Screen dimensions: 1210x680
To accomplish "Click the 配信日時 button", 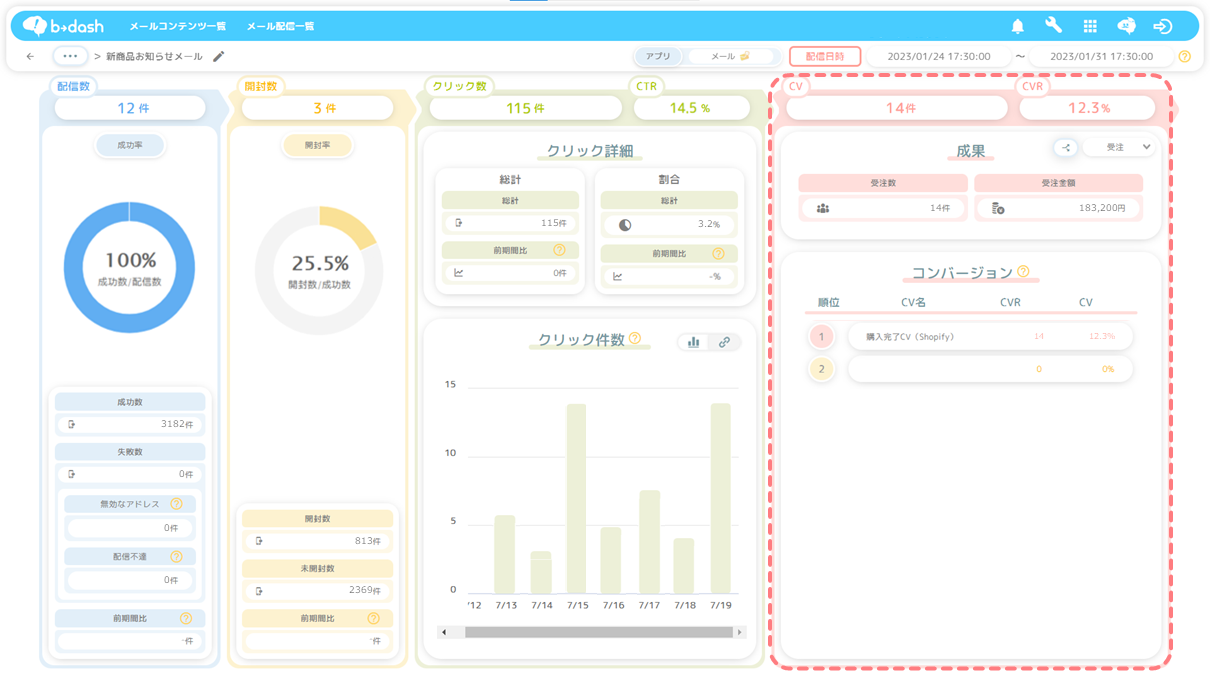I will [x=825, y=57].
